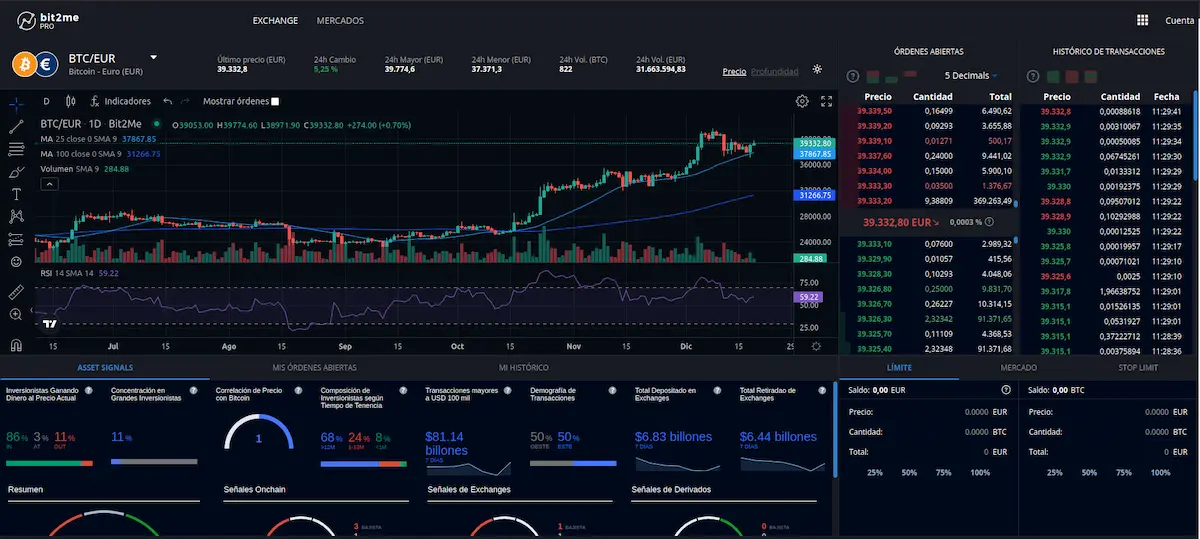Open the Indicadores button
Screen dimensions: 1200x539
click(120, 101)
